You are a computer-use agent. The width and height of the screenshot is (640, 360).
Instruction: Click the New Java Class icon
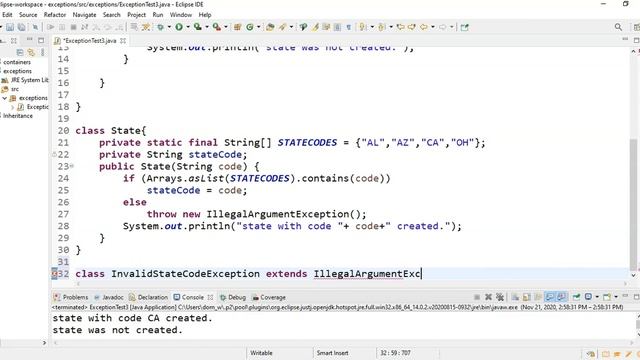(249, 27)
